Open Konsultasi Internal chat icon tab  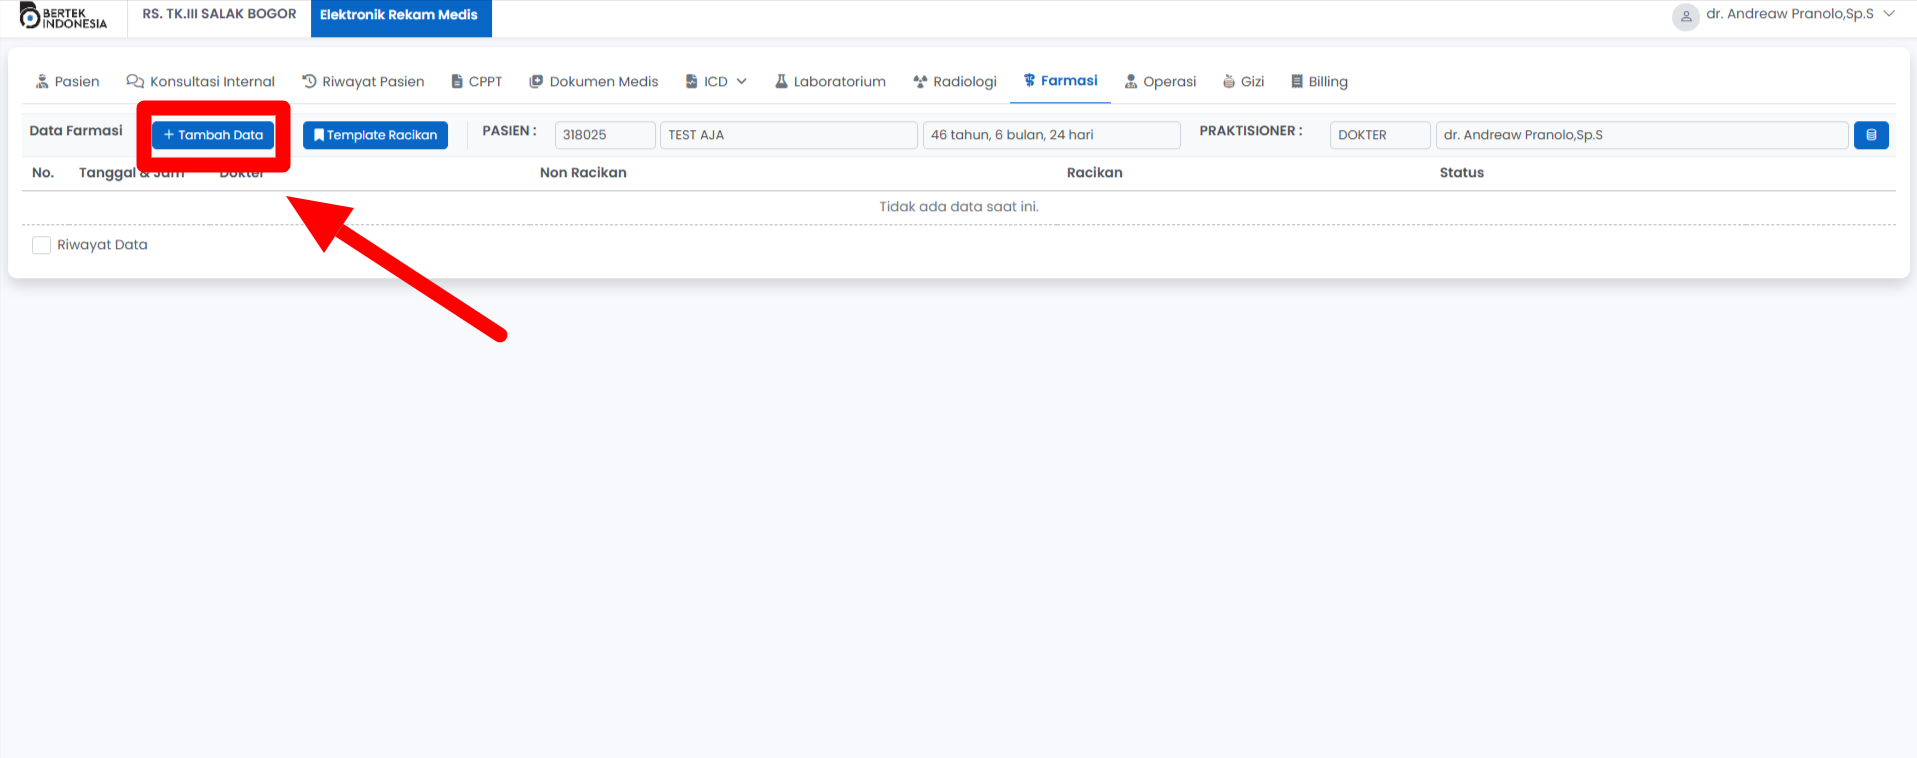tap(135, 81)
